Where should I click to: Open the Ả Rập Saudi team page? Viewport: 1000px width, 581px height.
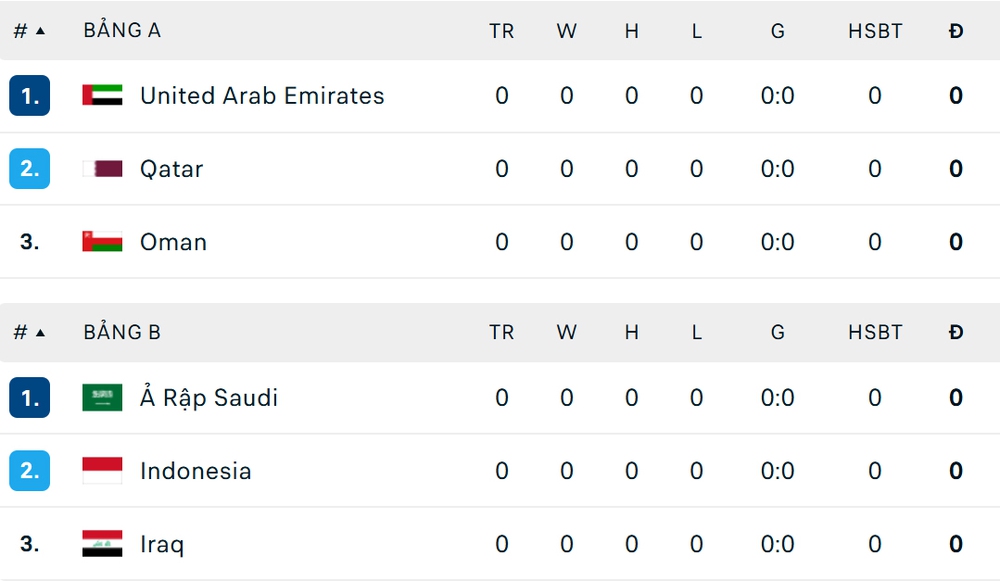208,398
